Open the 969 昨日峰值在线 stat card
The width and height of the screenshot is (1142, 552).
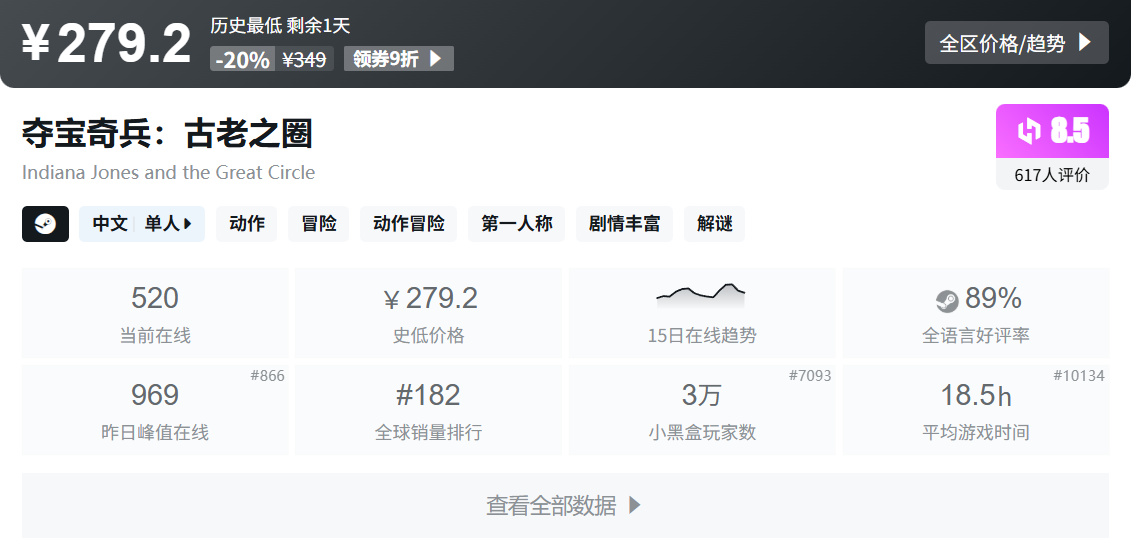pos(154,410)
